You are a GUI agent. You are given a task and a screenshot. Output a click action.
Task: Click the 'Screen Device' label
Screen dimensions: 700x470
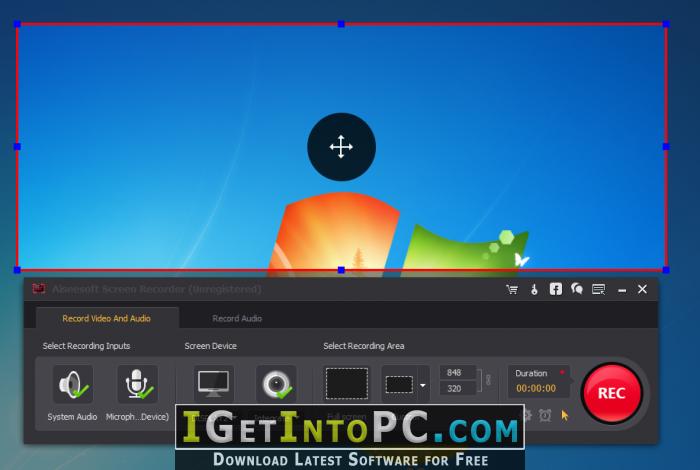(x=211, y=346)
